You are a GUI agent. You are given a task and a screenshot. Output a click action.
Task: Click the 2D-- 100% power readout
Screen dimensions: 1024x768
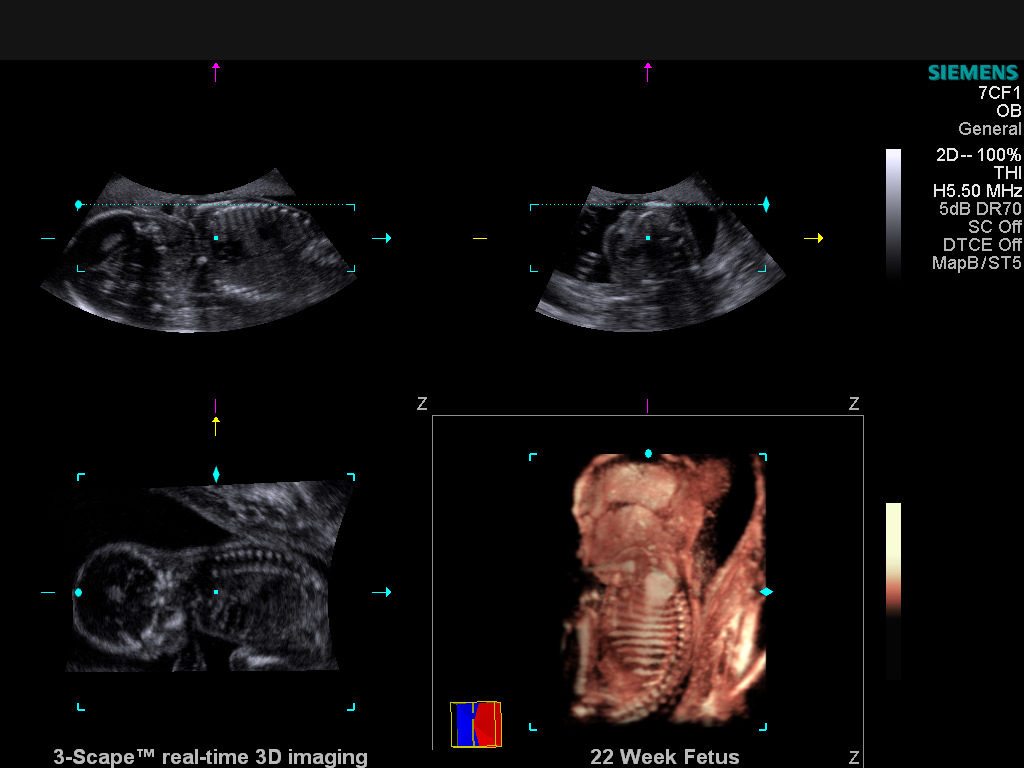tap(978, 155)
